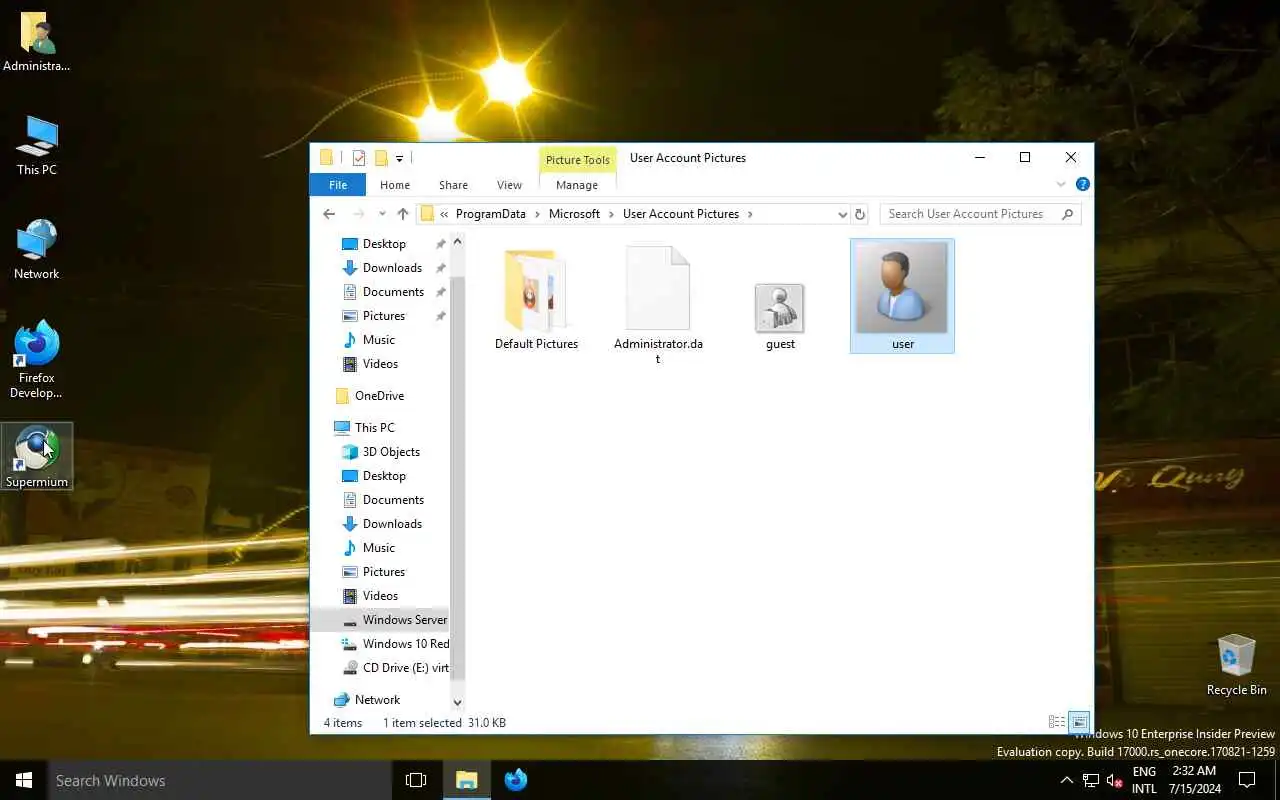Click the search magnifier icon
The image size is (1280, 800).
1068,214
